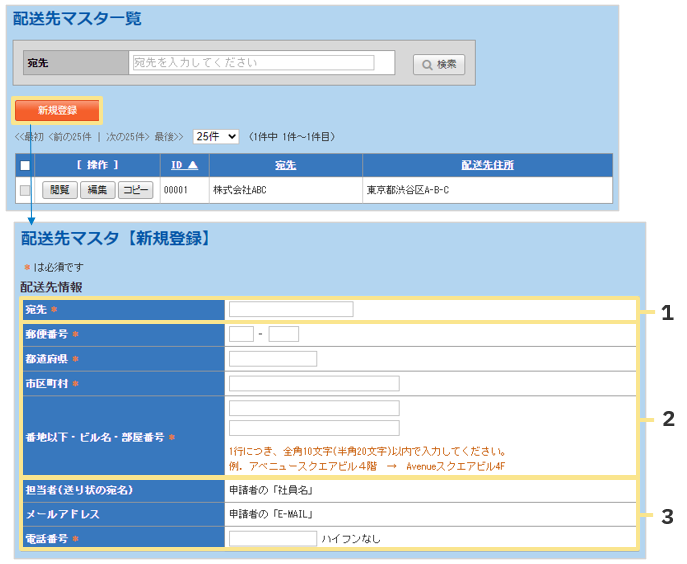
Task: Select the first 郵便番号 box
Action: coord(241,334)
